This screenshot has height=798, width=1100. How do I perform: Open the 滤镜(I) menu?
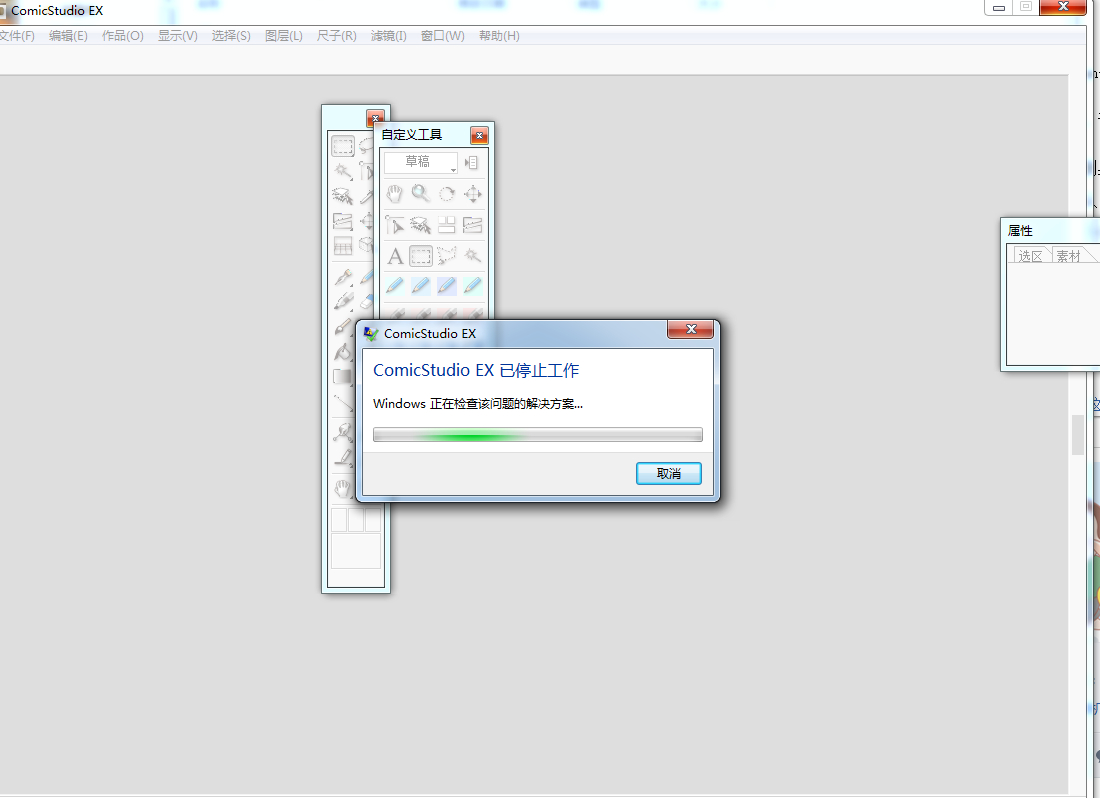coord(389,36)
